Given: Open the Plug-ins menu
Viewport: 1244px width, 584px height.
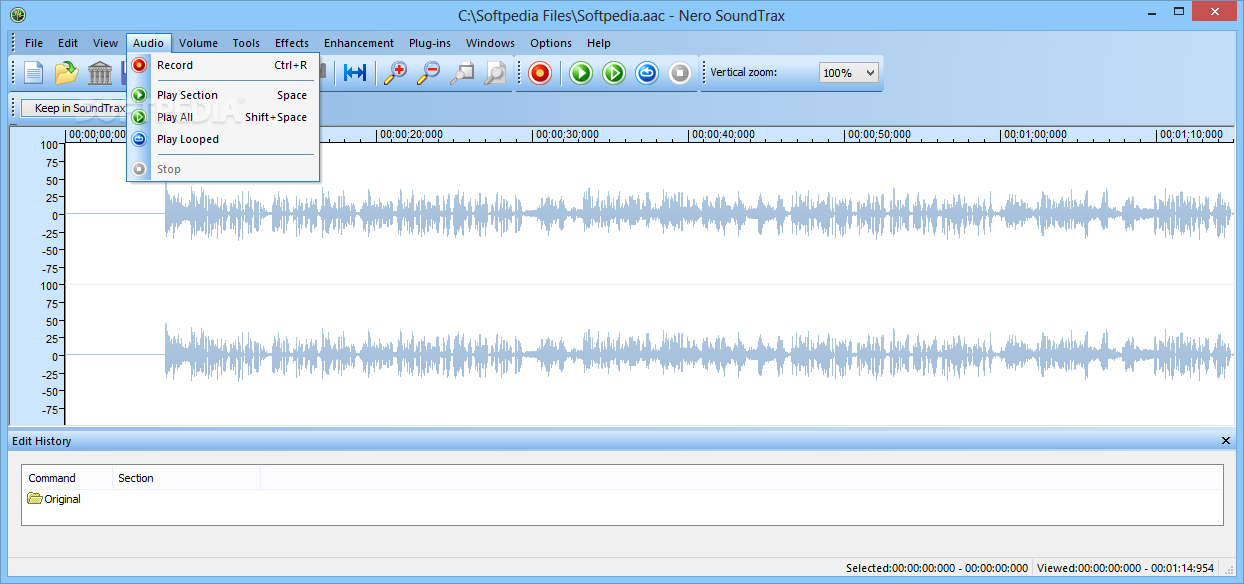Looking at the screenshot, I should pos(430,43).
